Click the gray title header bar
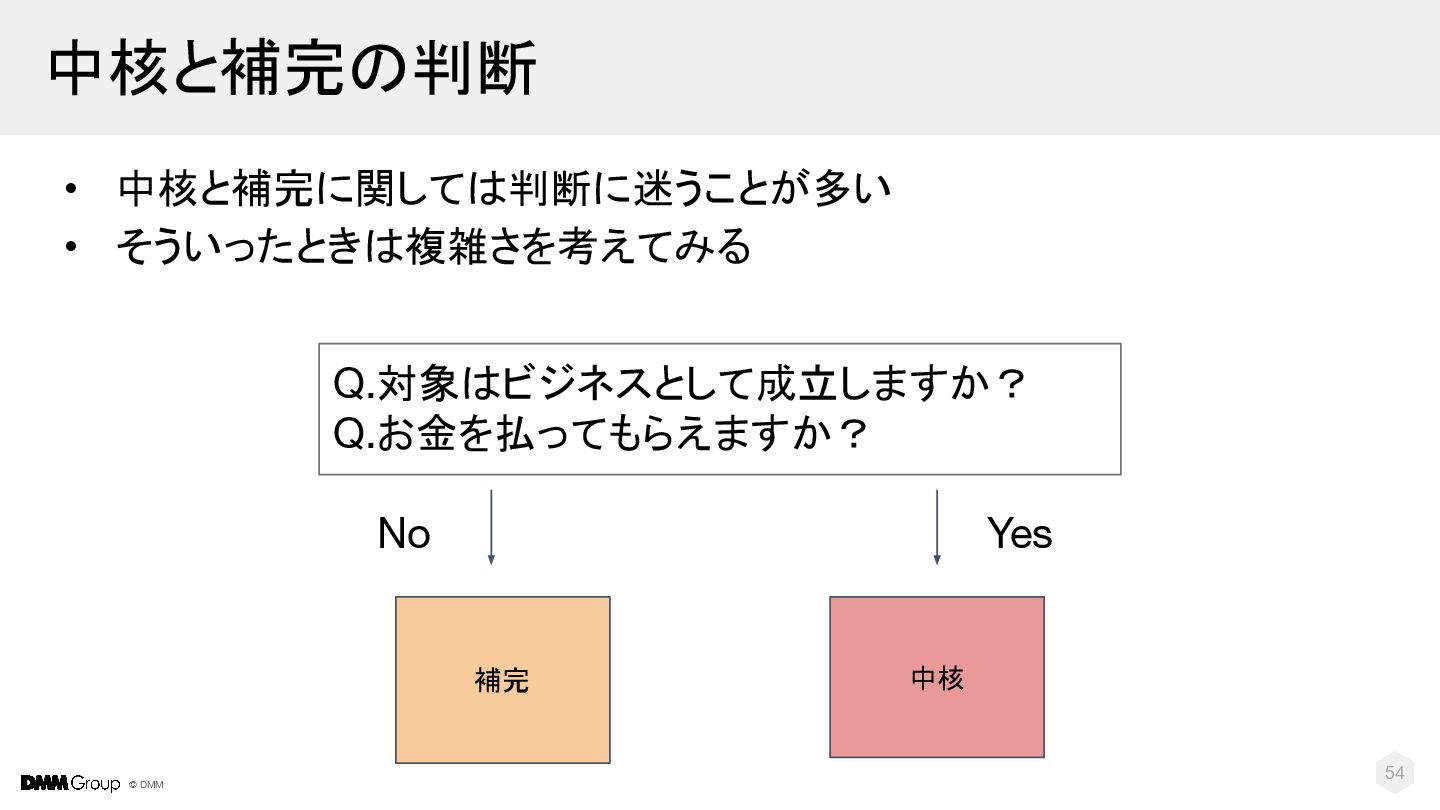Screen dimensions: 1440x810 tap(720, 67)
